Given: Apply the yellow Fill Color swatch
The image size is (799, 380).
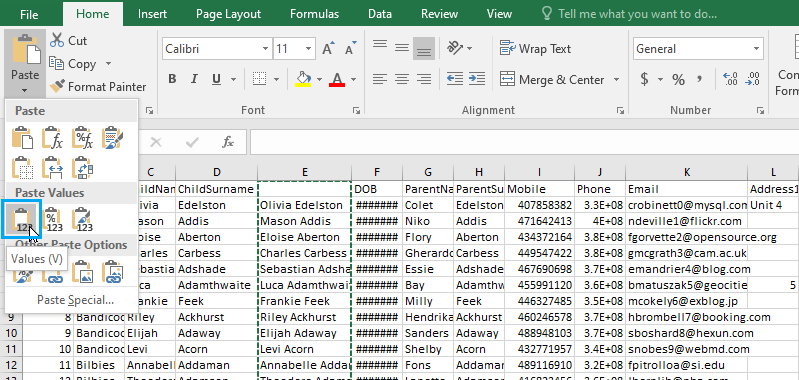Looking at the screenshot, I should pyautogui.click(x=303, y=79).
